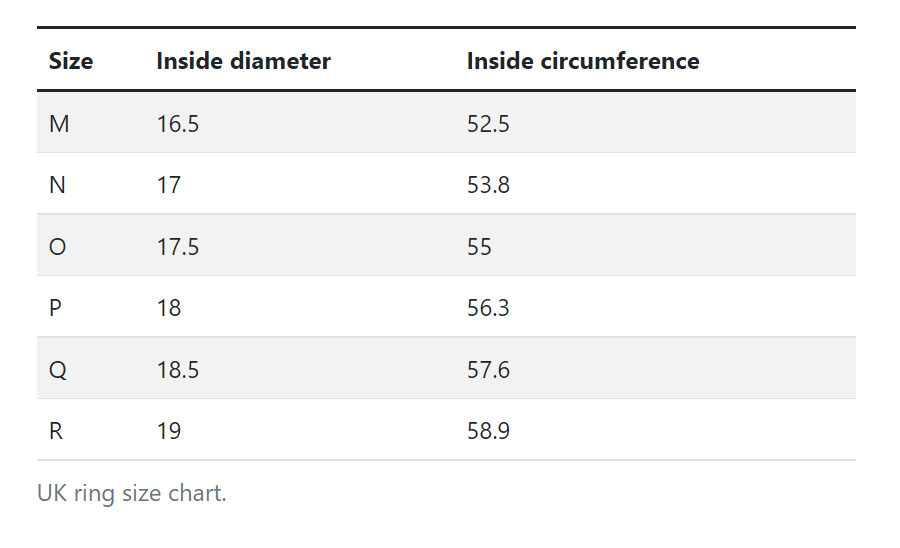
Task: Click the 52.5 circumference value
Action: [x=488, y=123]
